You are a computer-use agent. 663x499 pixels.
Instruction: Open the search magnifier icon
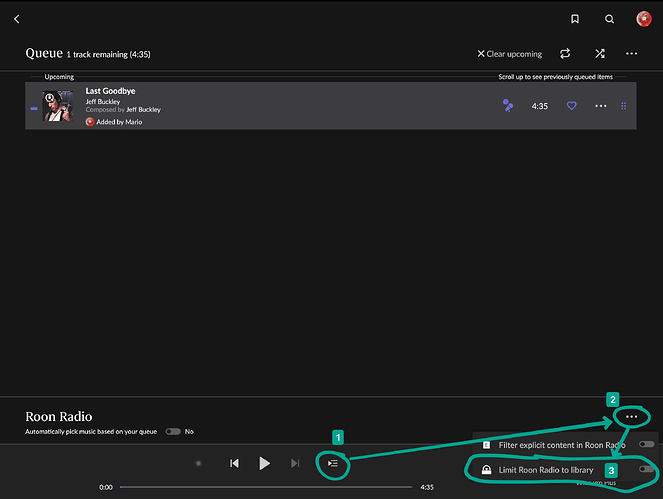(609, 19)
